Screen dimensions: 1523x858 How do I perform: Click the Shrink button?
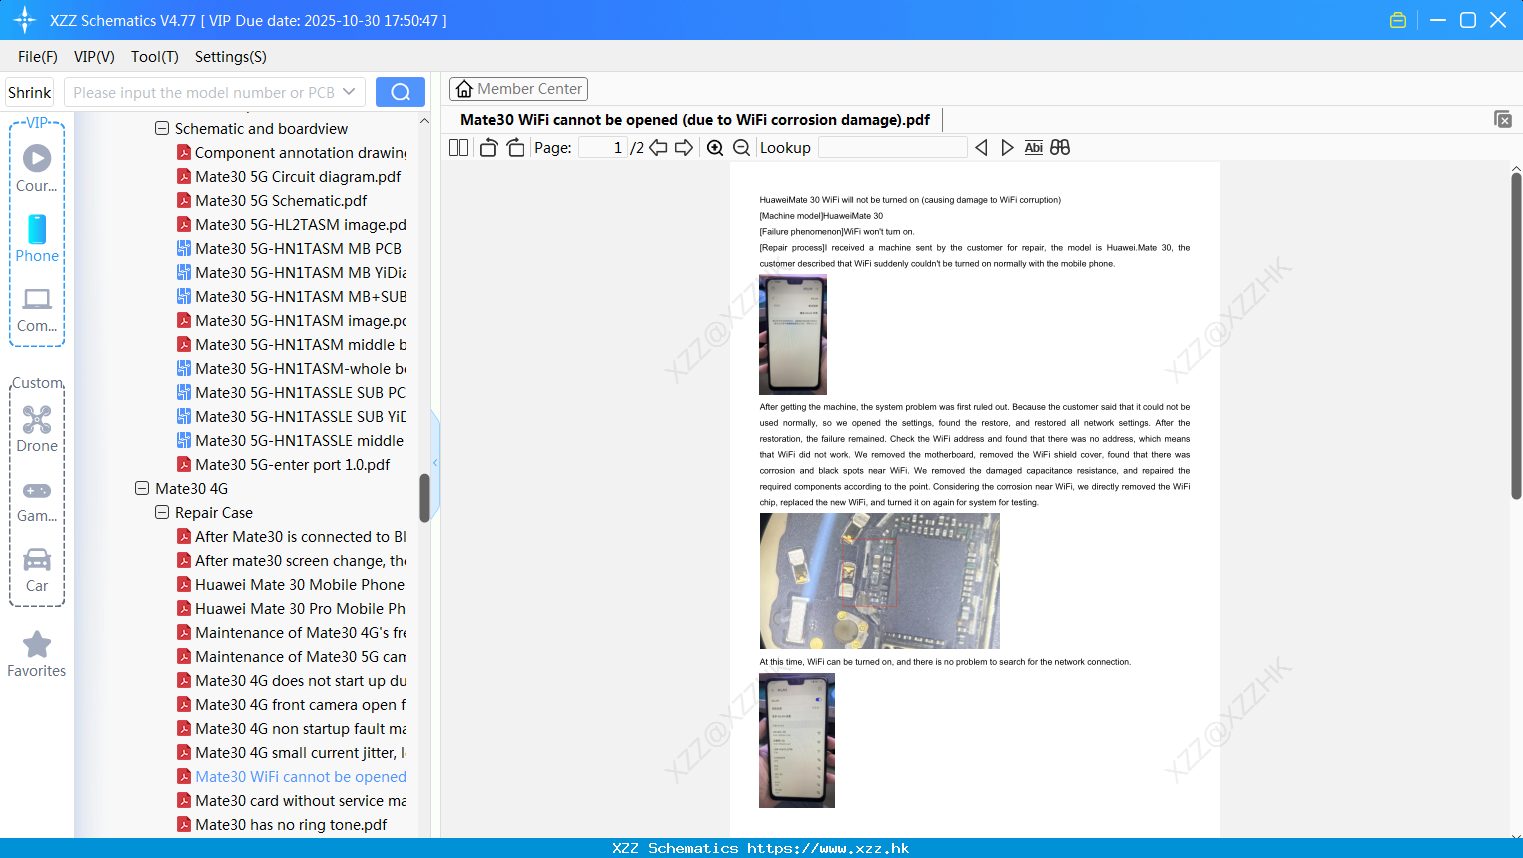coord(30,92)
